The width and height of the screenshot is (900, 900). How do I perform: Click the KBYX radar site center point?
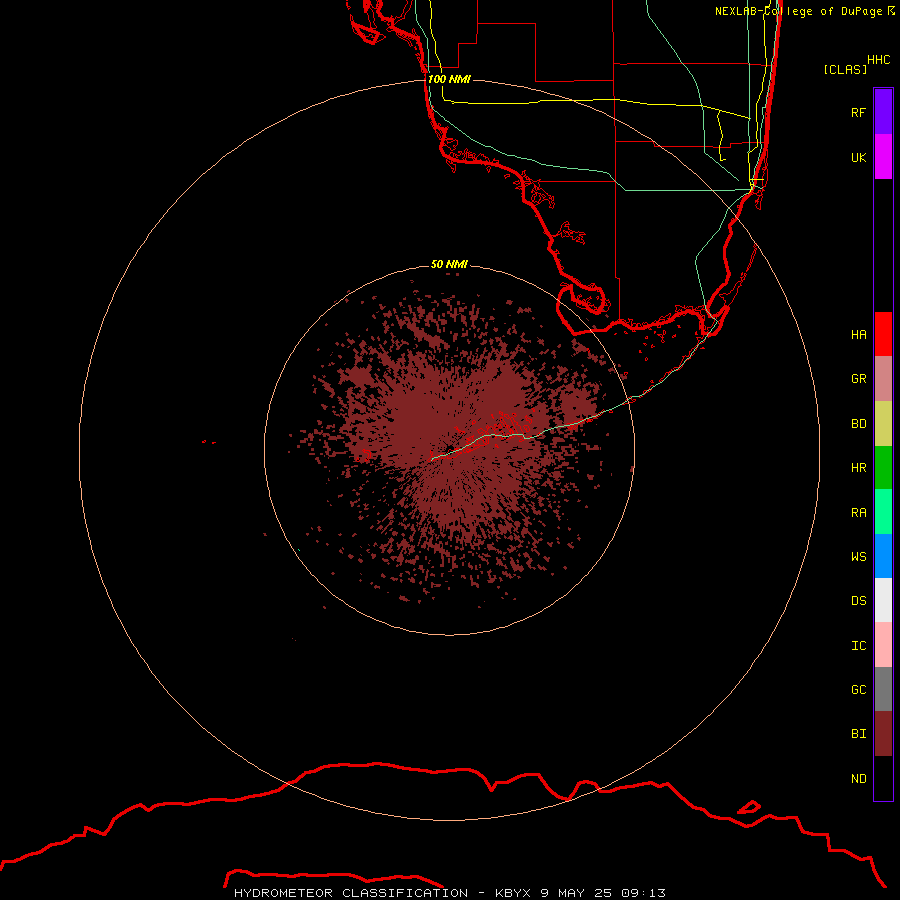pyautogui.click(x=449, y=449)
